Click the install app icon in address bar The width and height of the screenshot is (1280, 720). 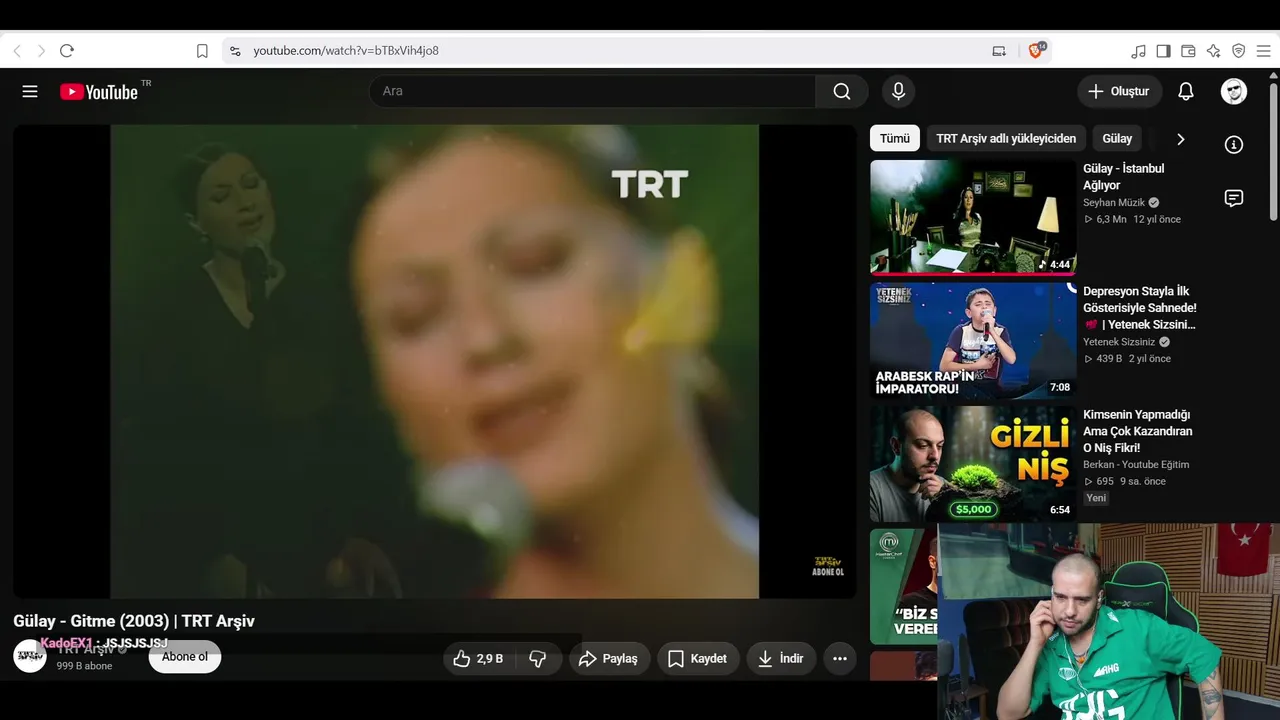999,51
